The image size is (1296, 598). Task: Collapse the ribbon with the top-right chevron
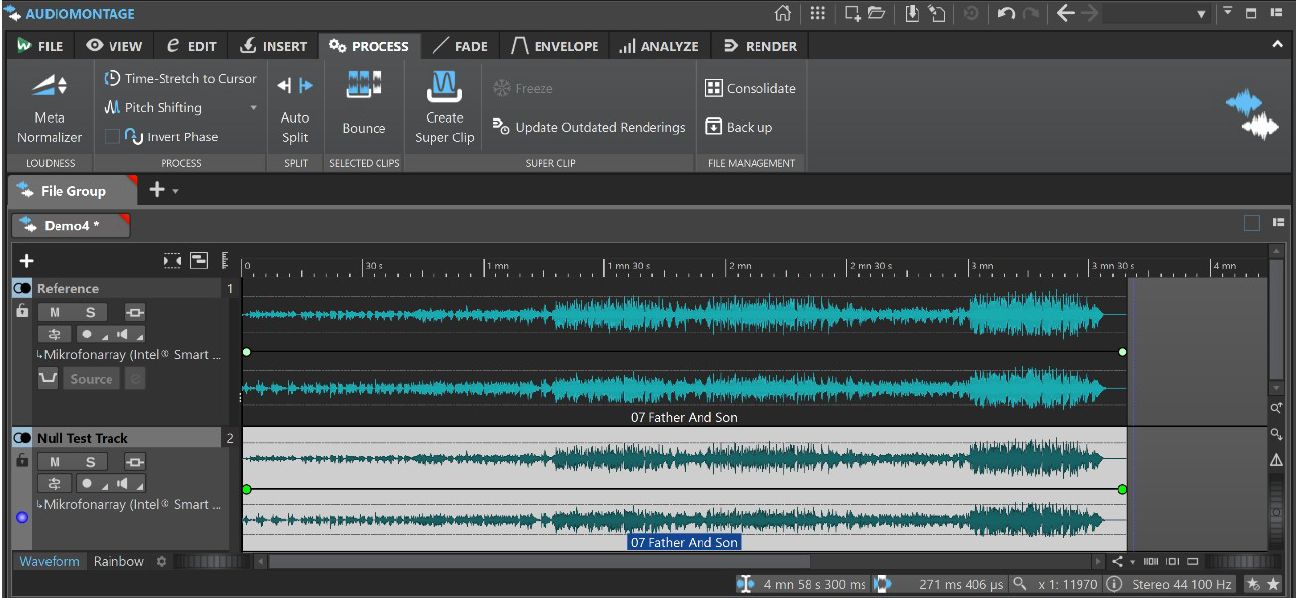1277,45
